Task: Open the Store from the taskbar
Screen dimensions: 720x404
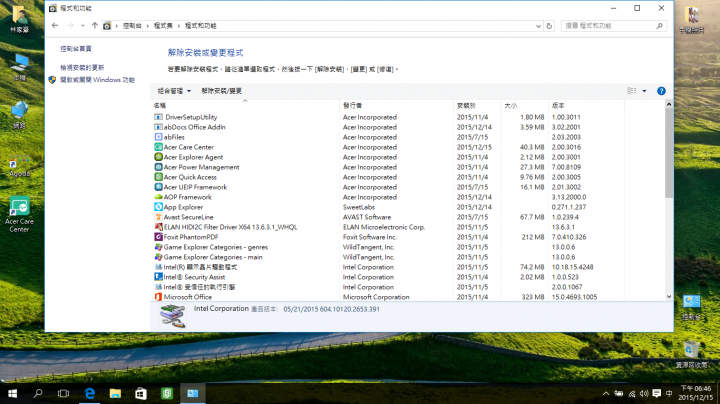Action: pyautogui.click(x=141, y=393)
